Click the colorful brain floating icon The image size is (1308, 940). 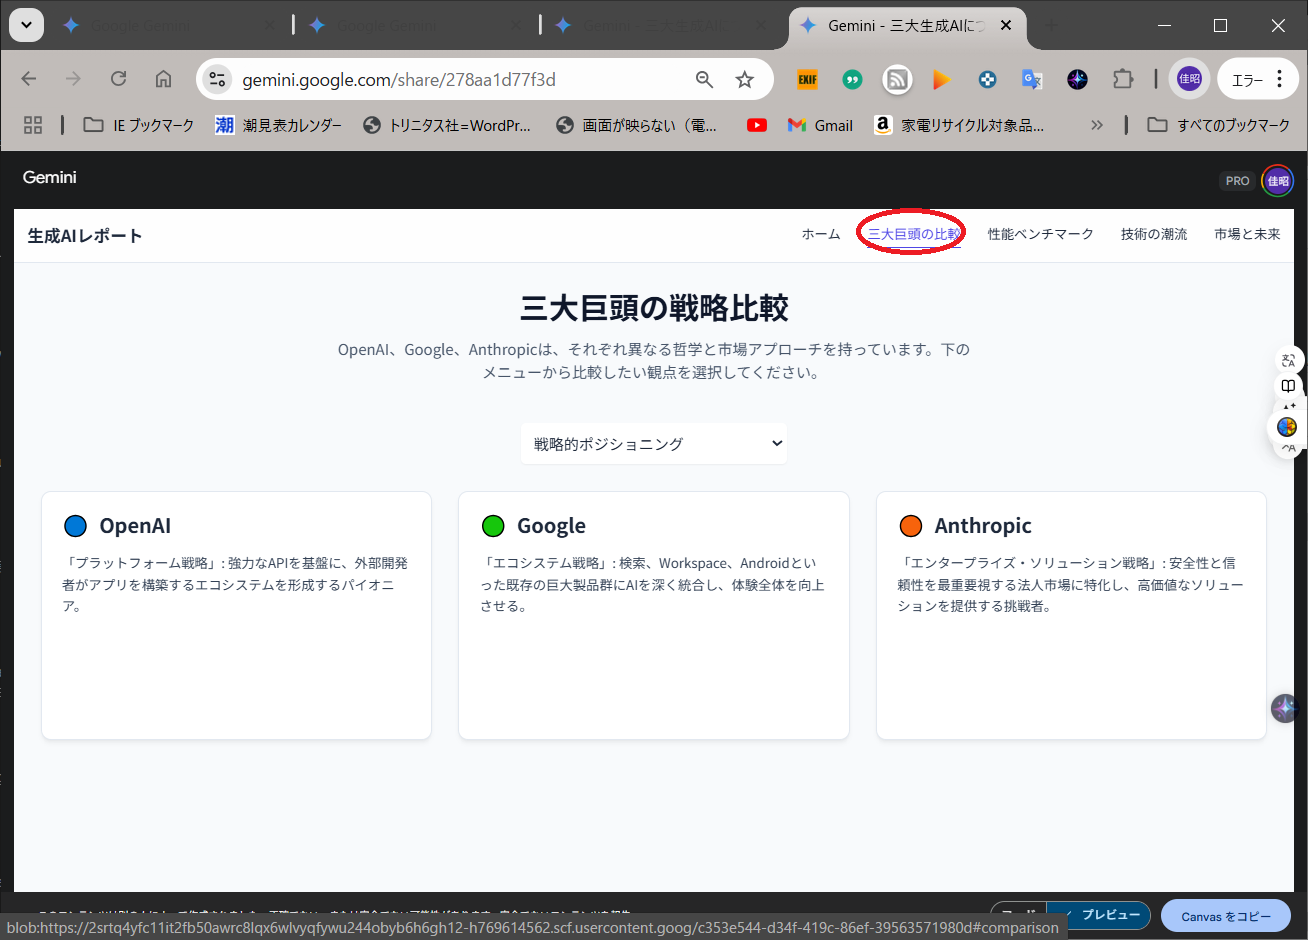tap(1287, 427)
